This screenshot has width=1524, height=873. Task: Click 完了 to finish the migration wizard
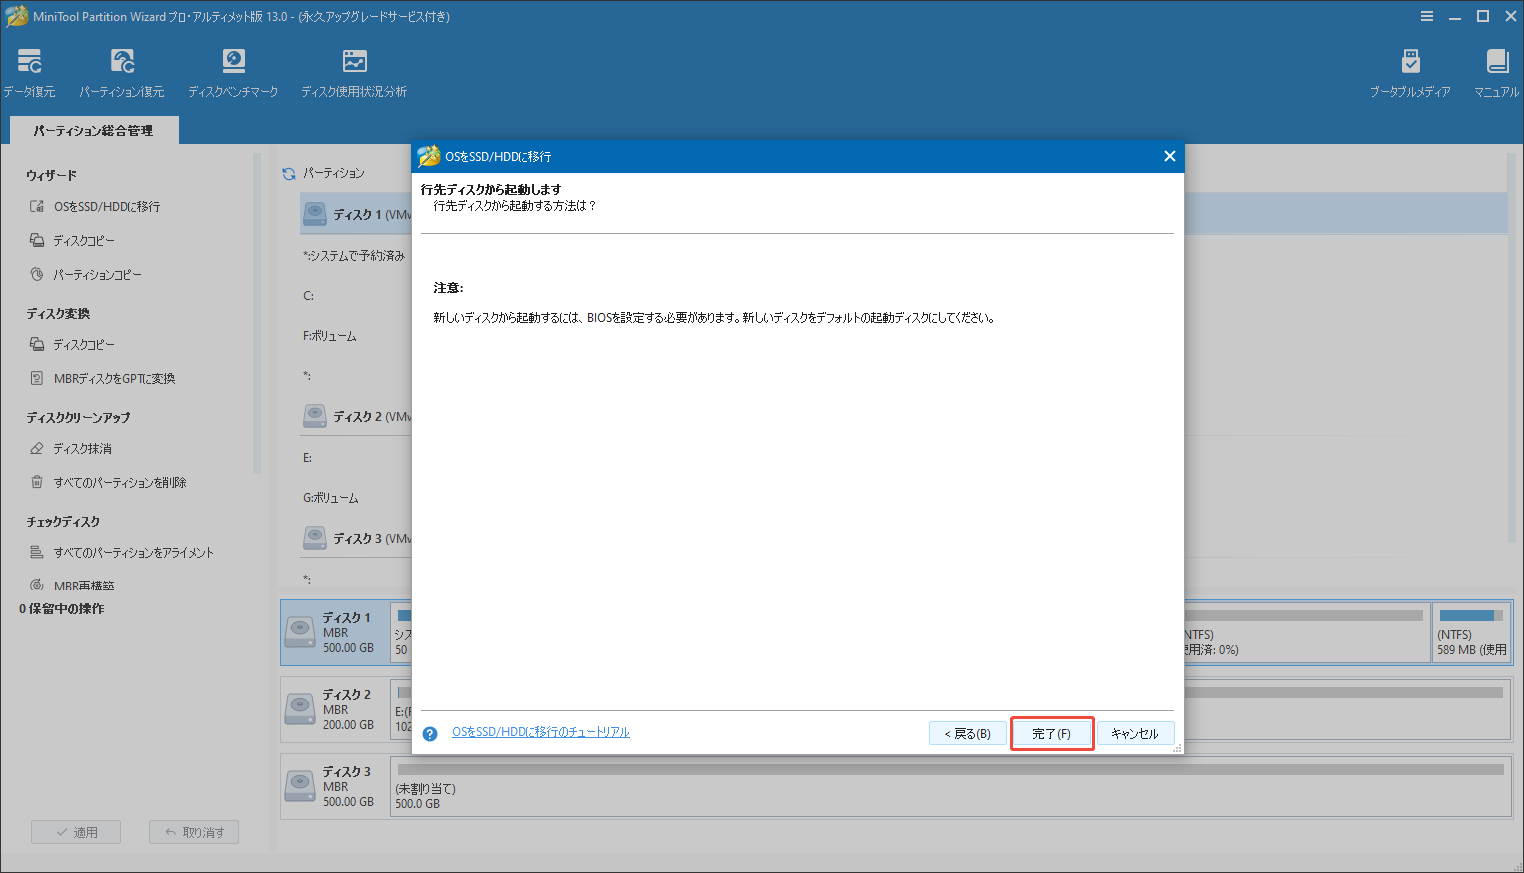tap(1051, 732)
